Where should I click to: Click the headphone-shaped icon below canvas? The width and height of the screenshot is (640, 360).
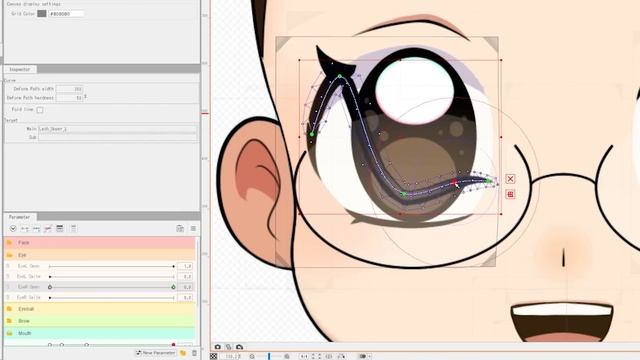point(240,347)
